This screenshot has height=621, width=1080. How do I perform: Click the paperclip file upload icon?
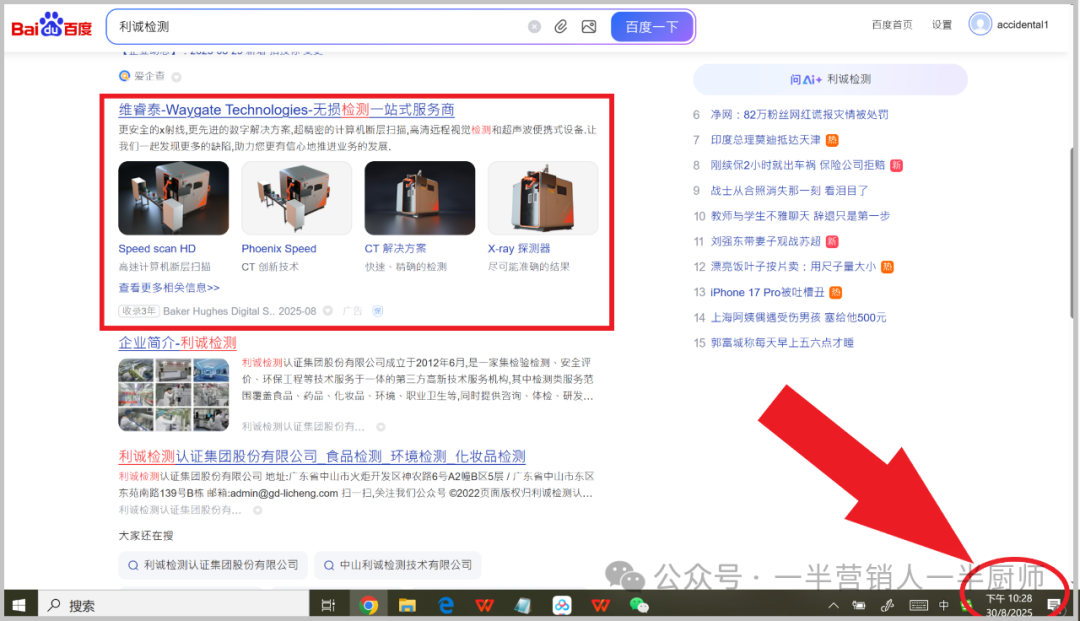561,27
